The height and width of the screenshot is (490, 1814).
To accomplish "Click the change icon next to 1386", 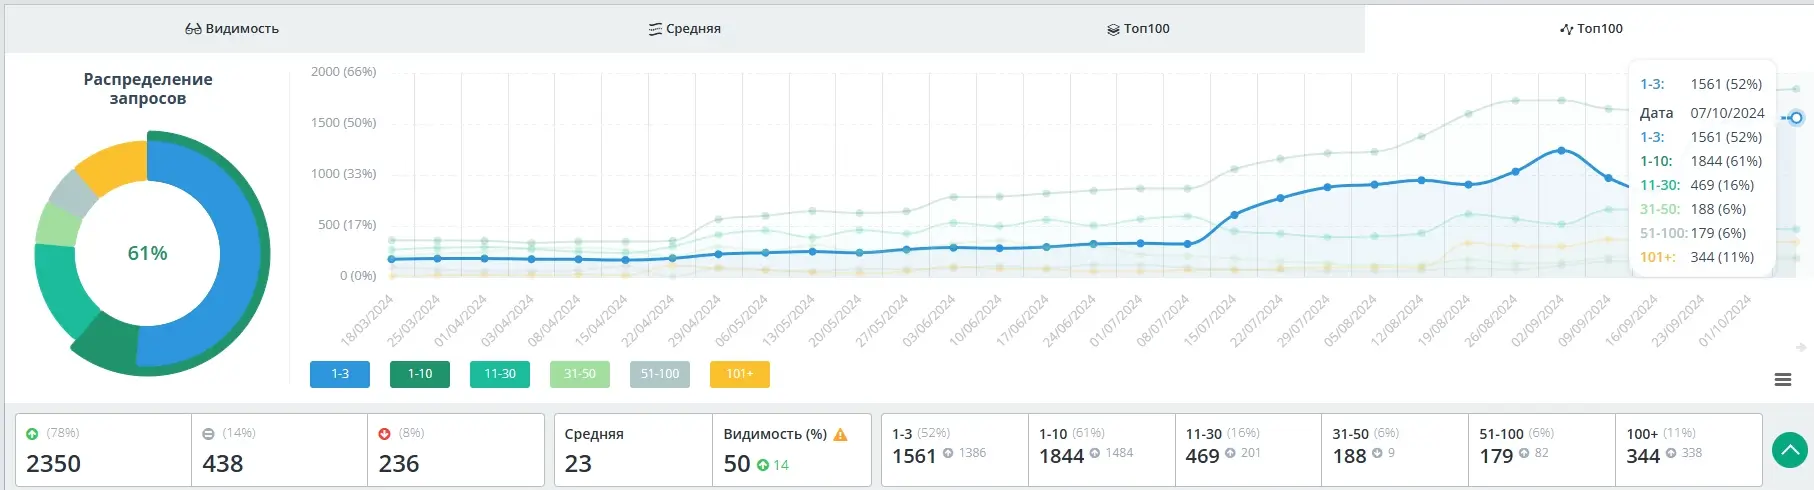I will [x=948, y=453].
